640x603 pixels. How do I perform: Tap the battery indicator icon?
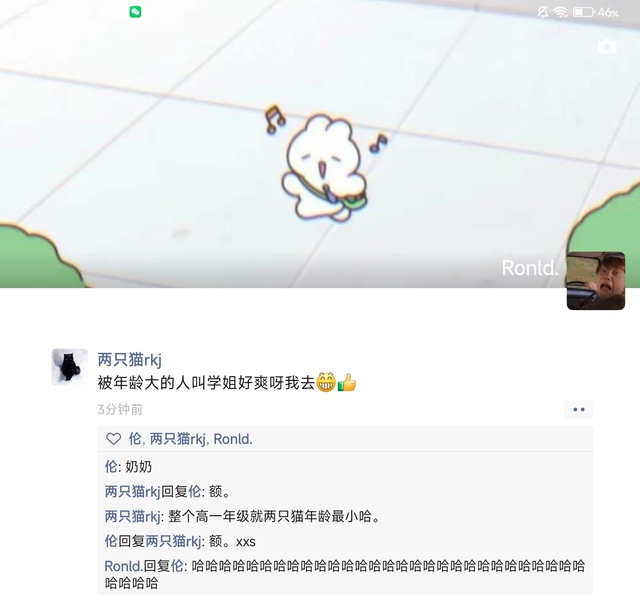(x=583, y=12)
